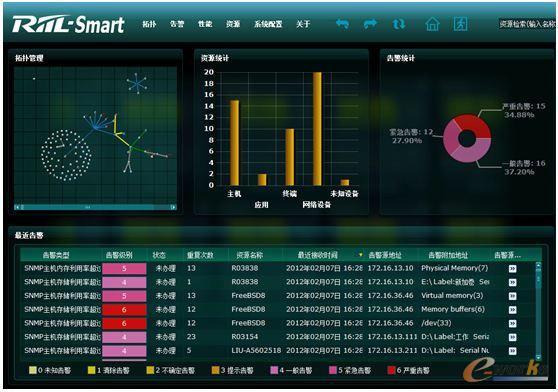Screen dimensions: 558x392
Task: Click the 告警级别 column header
Action: click(119, 255)
